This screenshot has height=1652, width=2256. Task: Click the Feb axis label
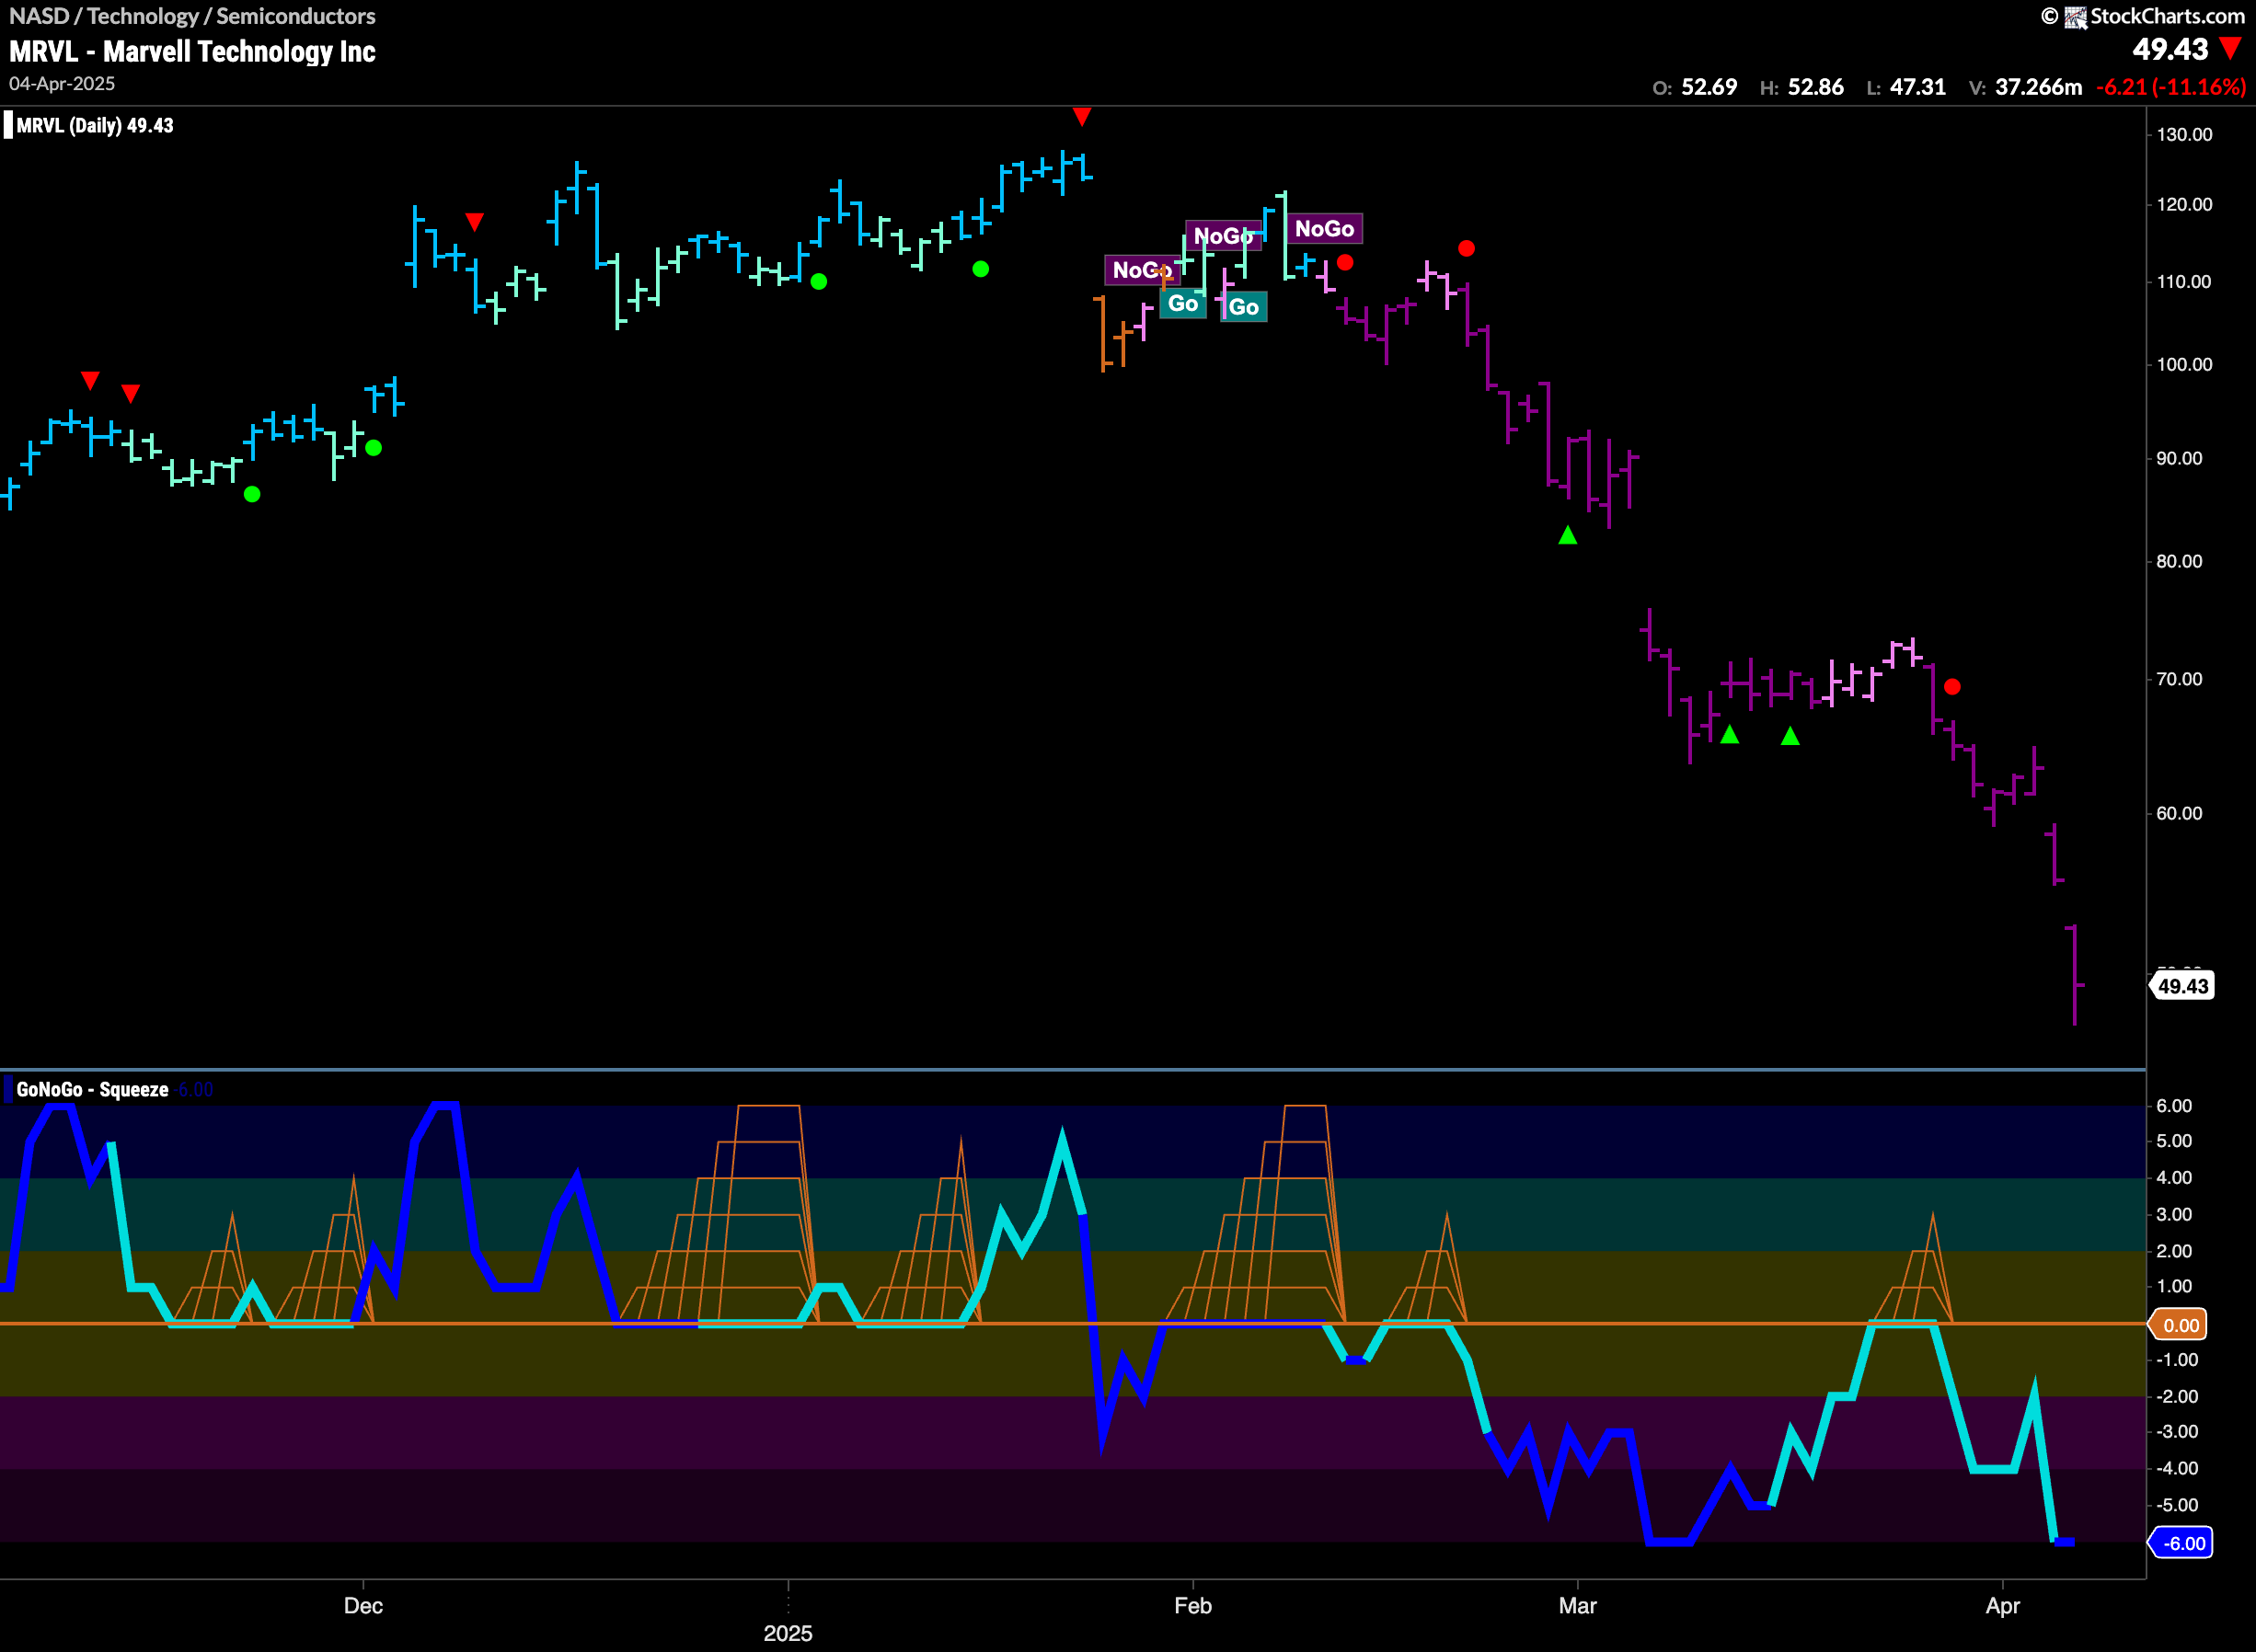point(1192,1606)
